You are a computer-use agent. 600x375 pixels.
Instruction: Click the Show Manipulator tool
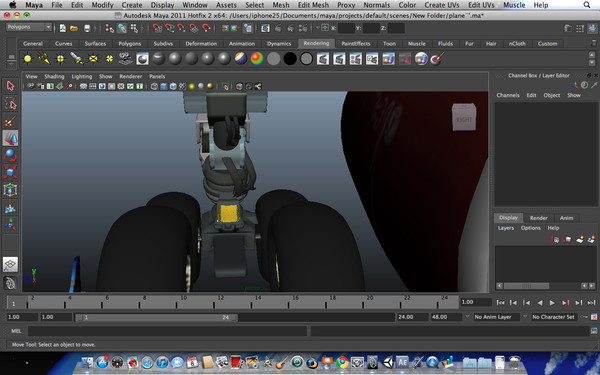[10, 225]
